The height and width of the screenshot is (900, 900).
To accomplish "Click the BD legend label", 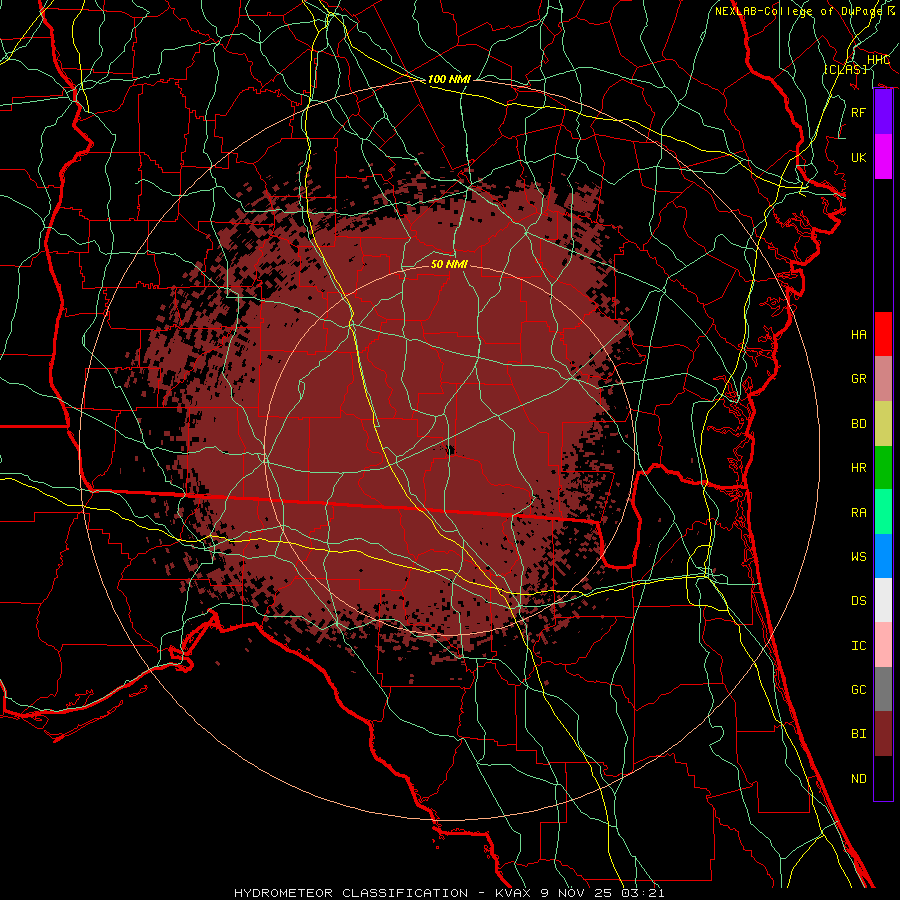I will pyautogui.click(x=859, y=424).
